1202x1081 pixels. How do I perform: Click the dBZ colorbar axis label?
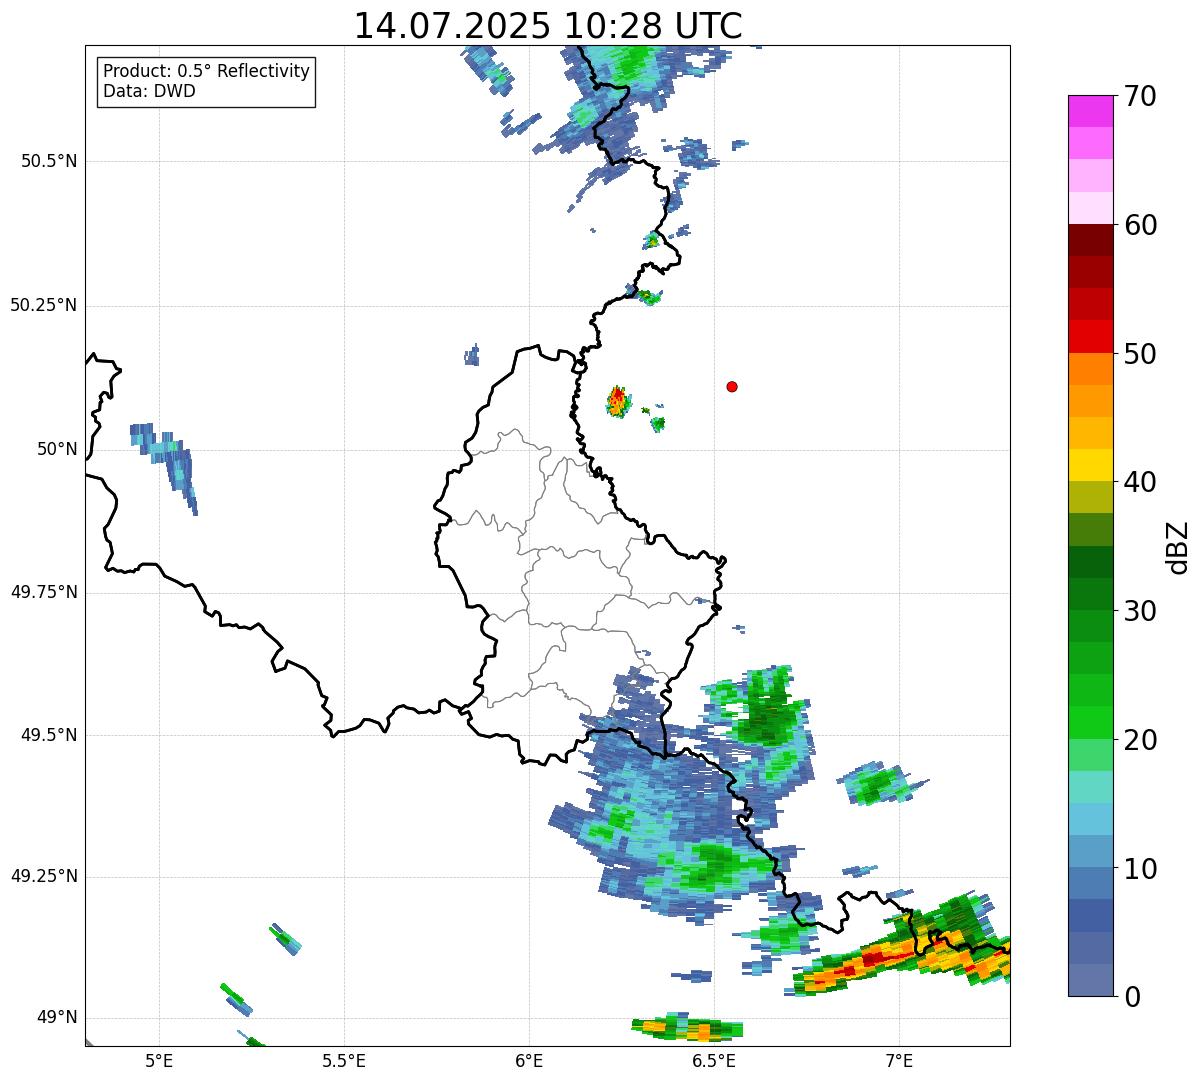pyautogui.click(x=1178, y=546)
